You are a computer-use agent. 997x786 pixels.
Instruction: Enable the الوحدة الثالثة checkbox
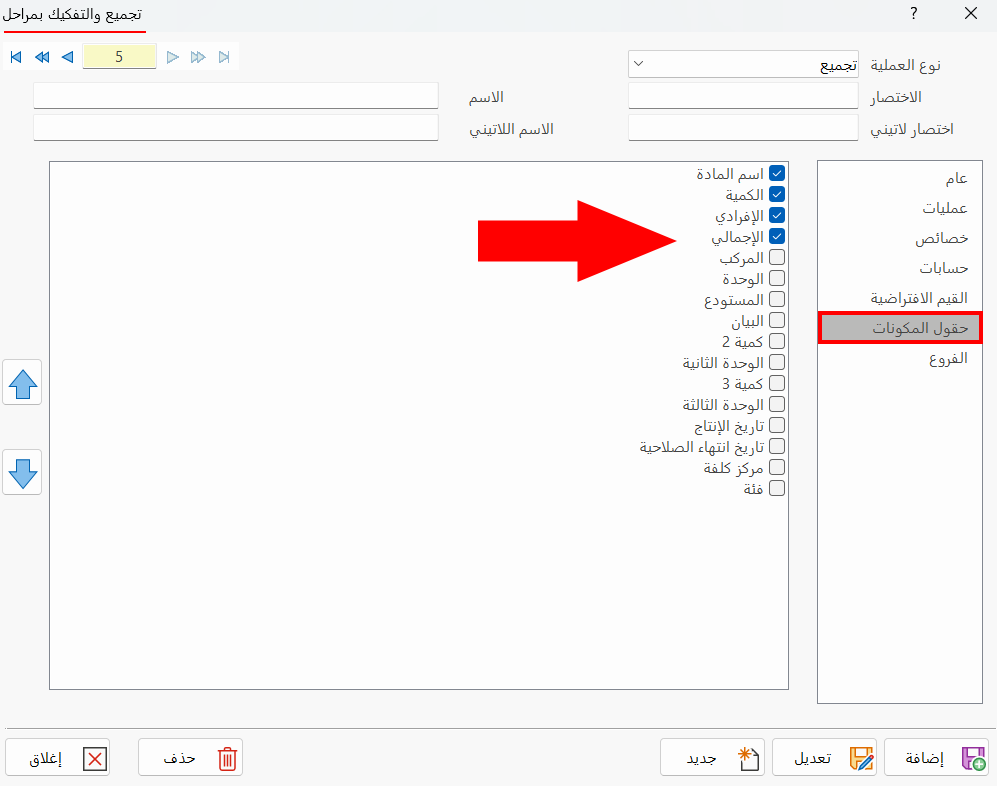point(776,404)
